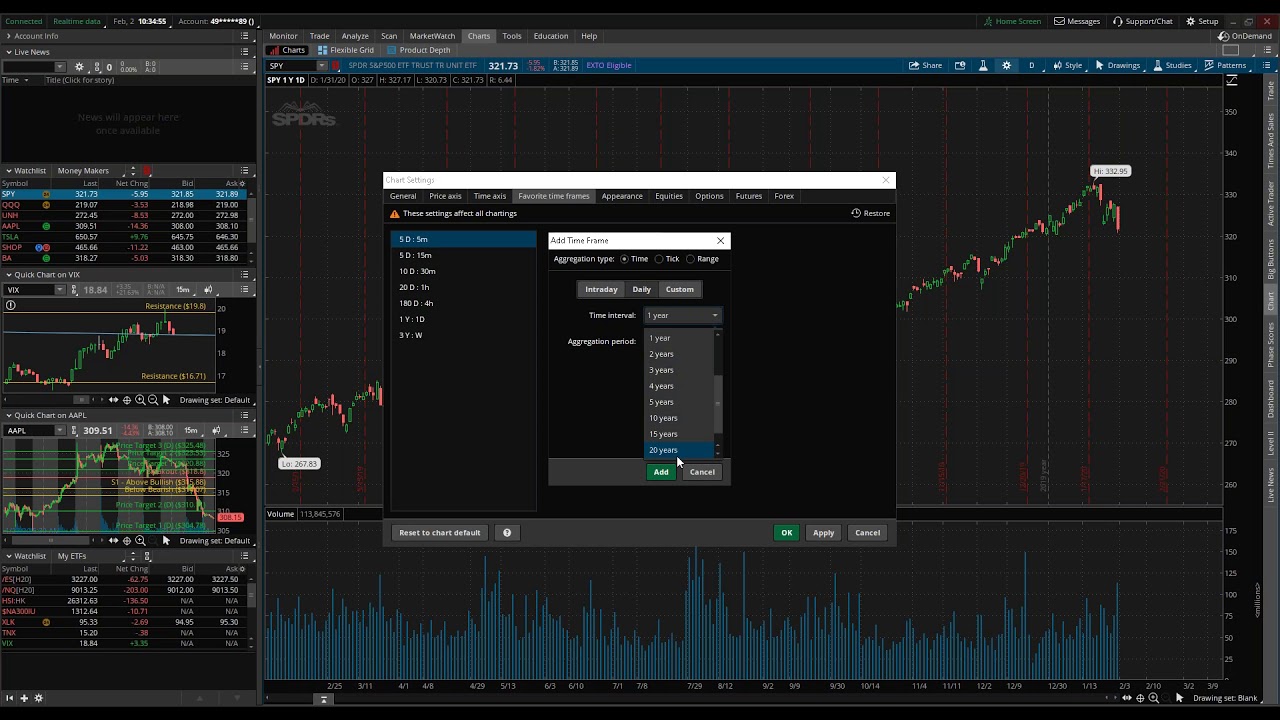Collapse the Live News panel

click(8, 52)
